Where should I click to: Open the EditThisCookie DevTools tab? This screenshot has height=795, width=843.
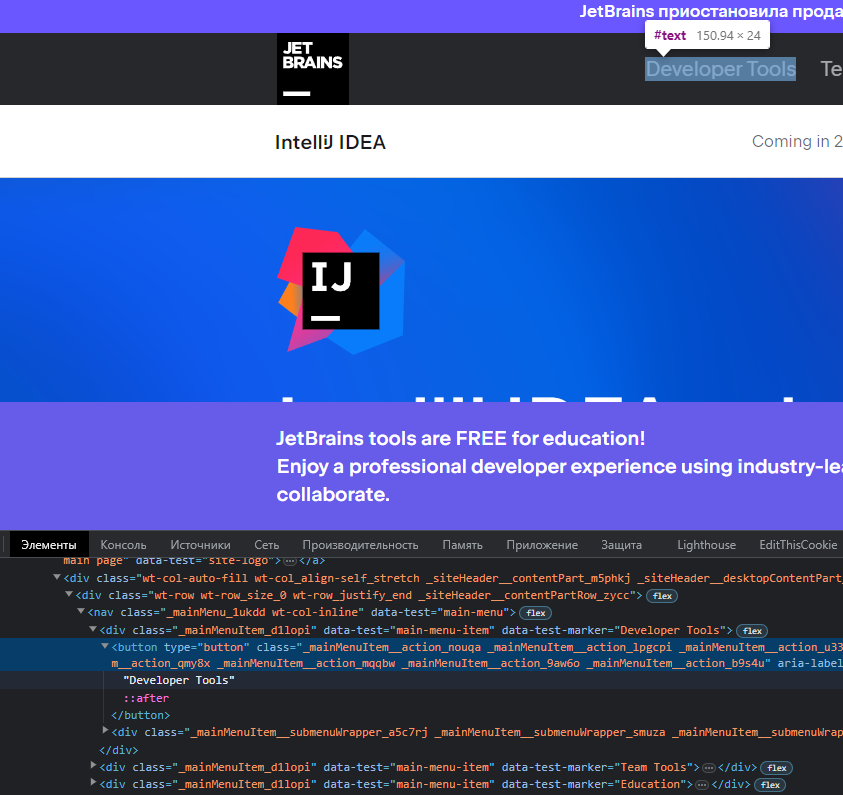[x=798, y=545]
